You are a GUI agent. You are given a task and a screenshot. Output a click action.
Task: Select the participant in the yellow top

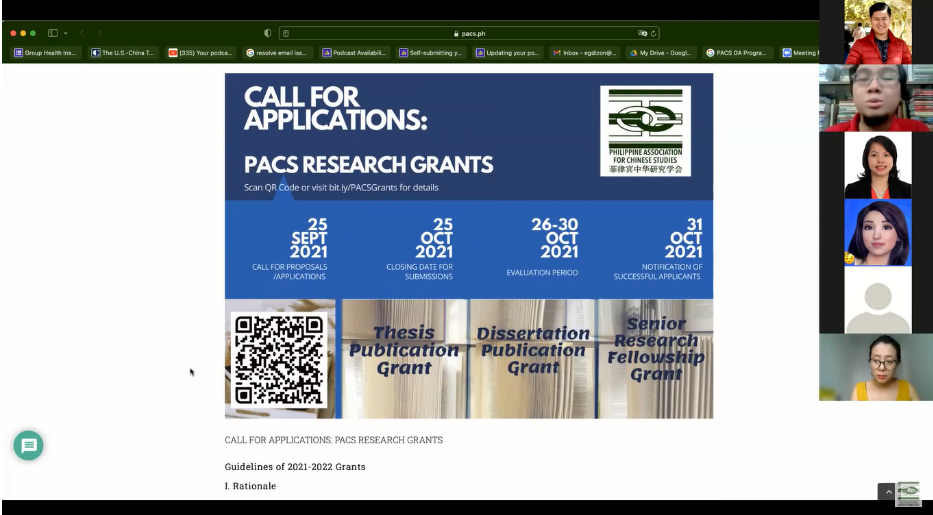coord(876,367)
